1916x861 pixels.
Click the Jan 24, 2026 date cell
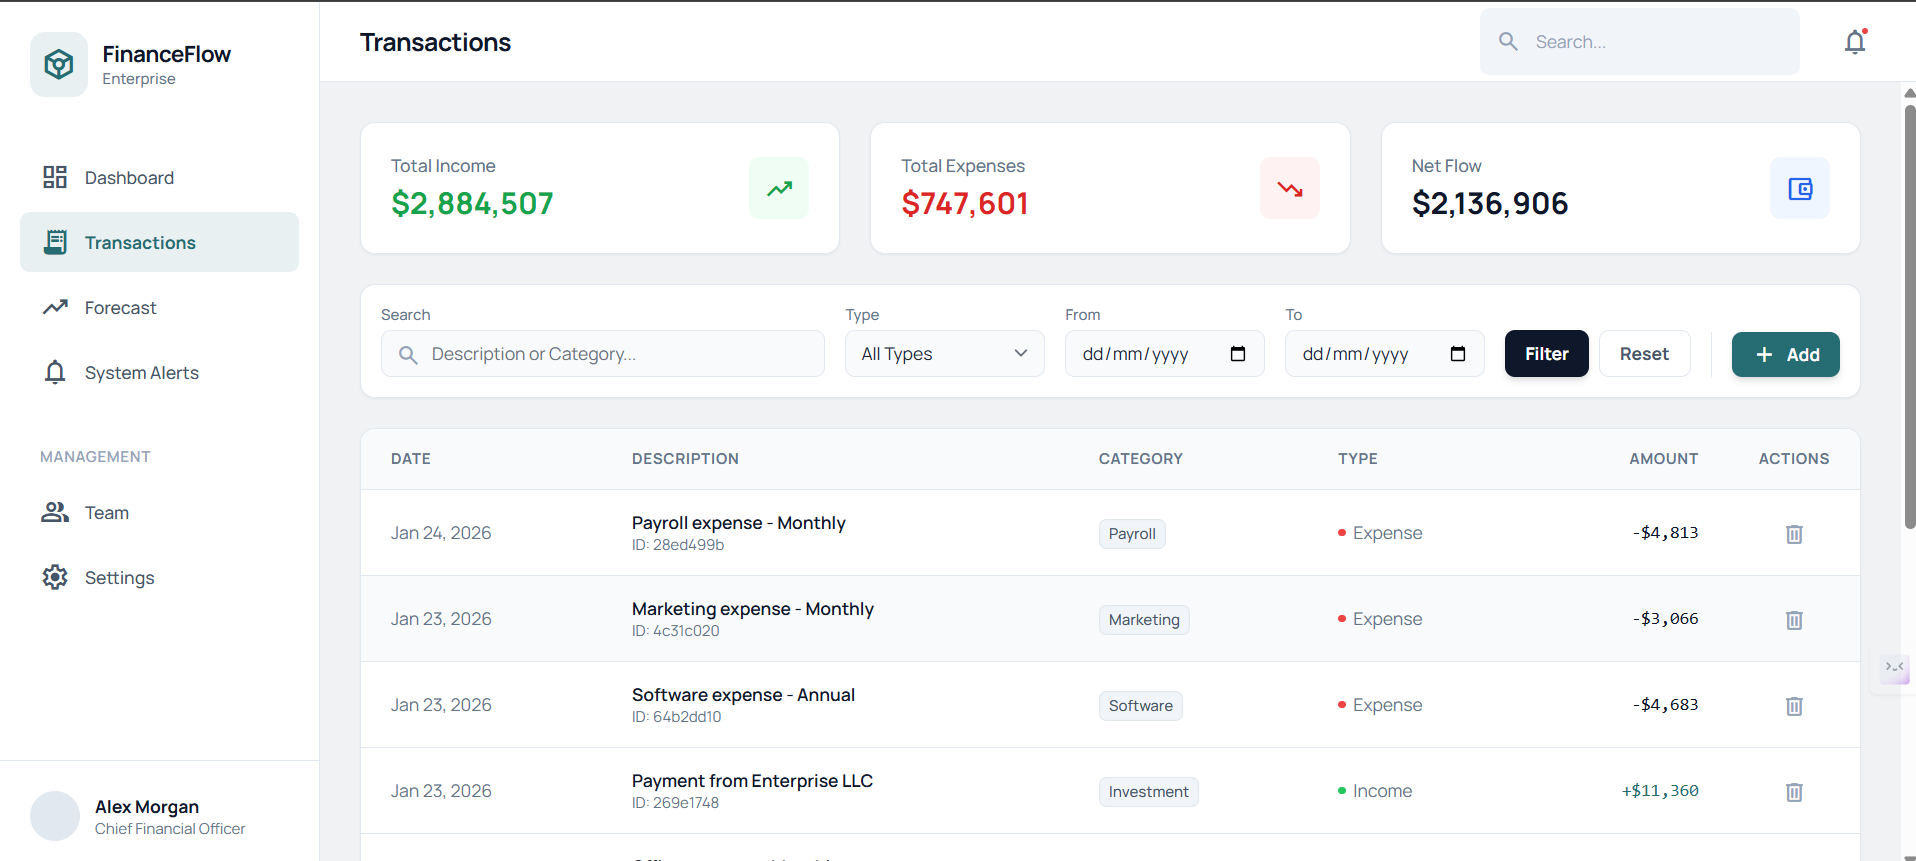pos(441,533)
